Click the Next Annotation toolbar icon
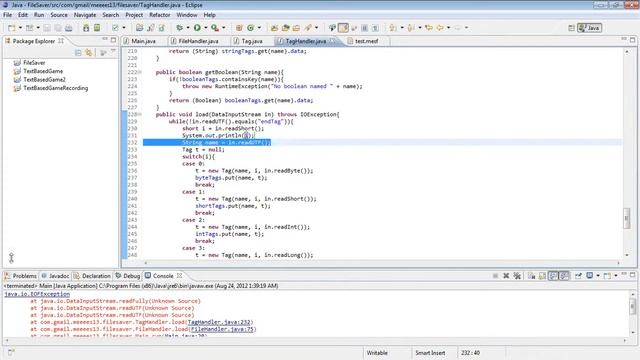640x360 pixels. [x=393, y=28]
